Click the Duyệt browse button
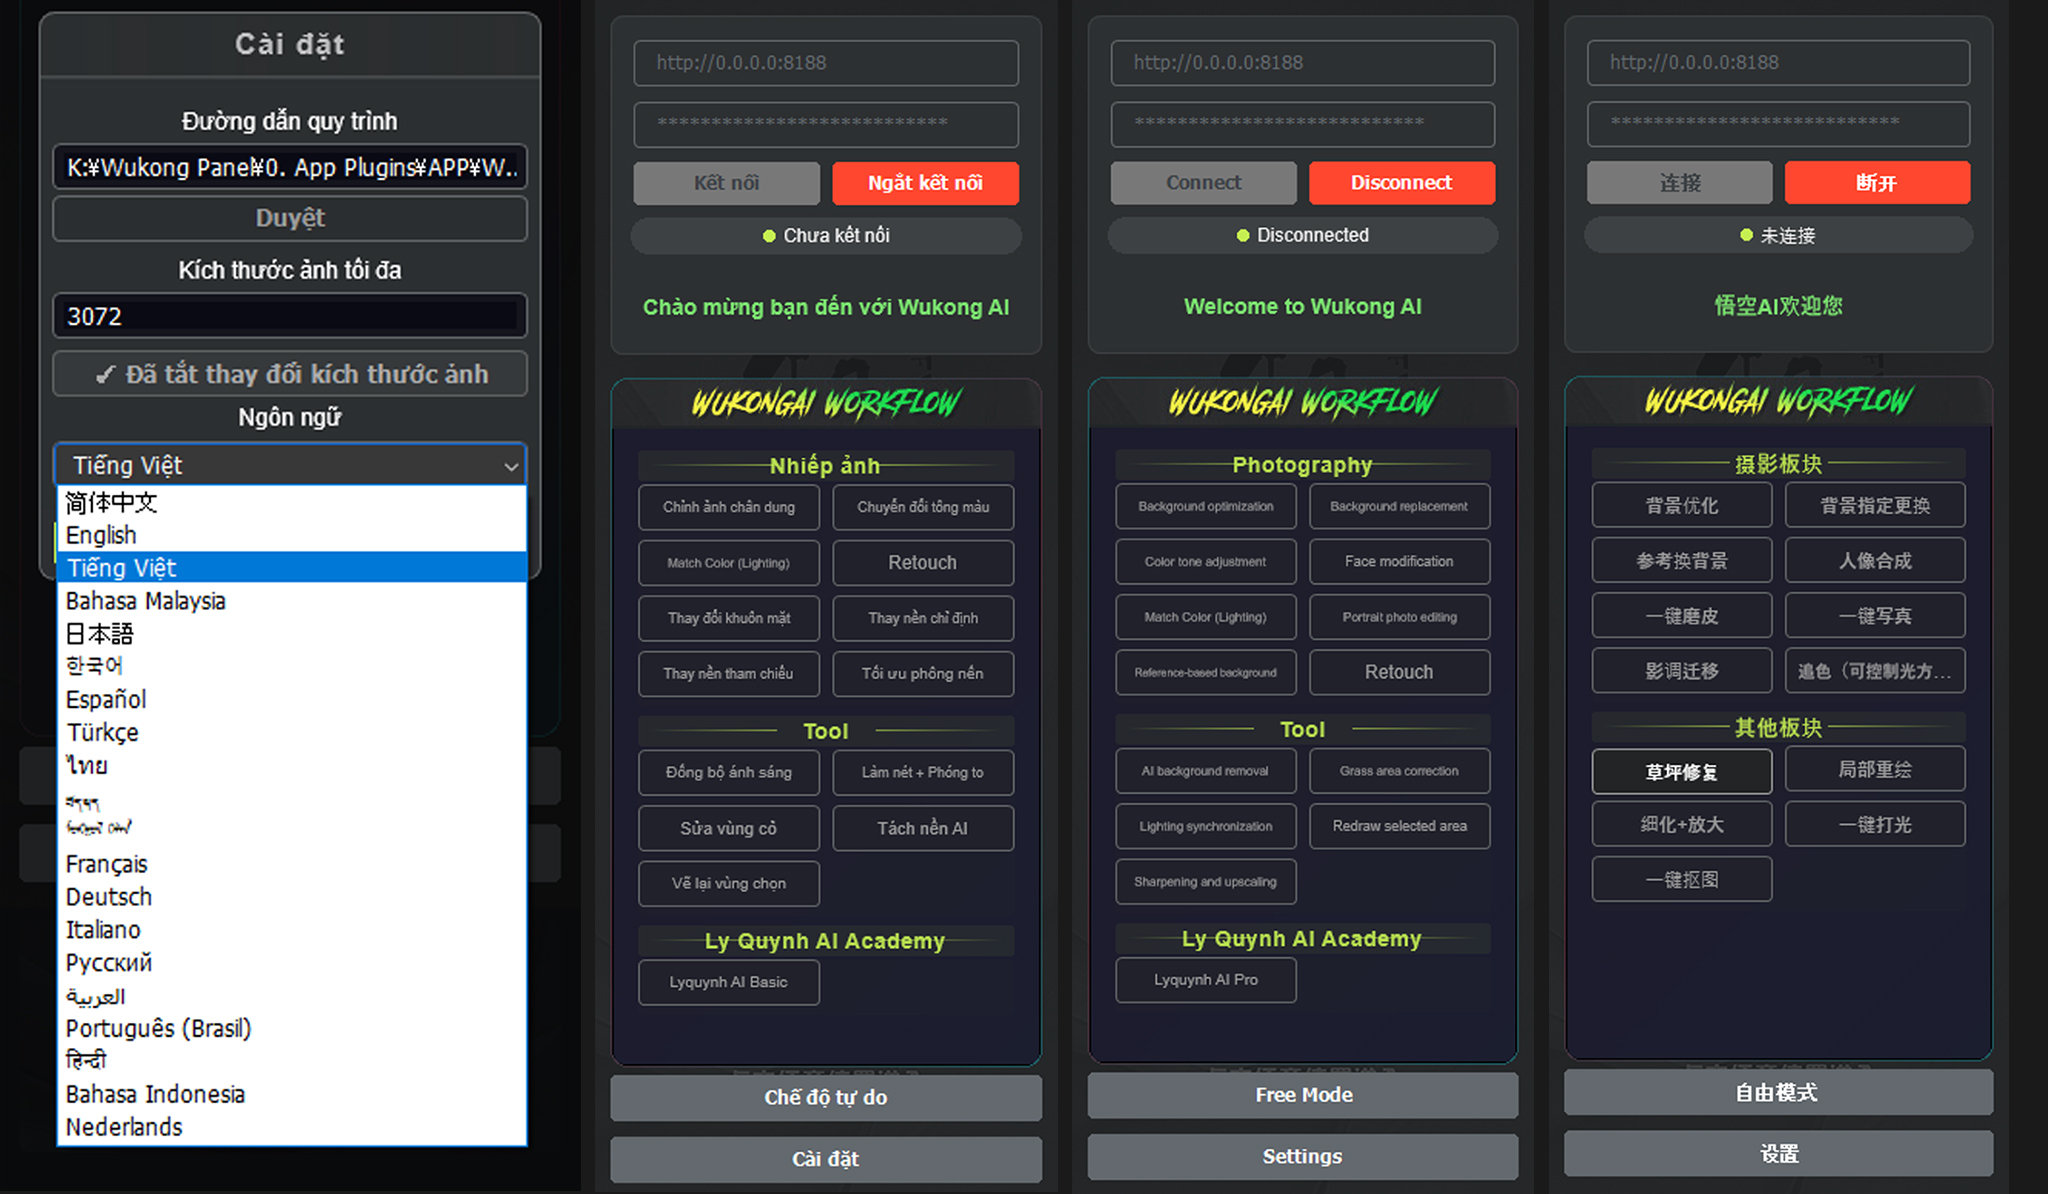This screenshot has height=1194, width=2048. click(290, 218)
